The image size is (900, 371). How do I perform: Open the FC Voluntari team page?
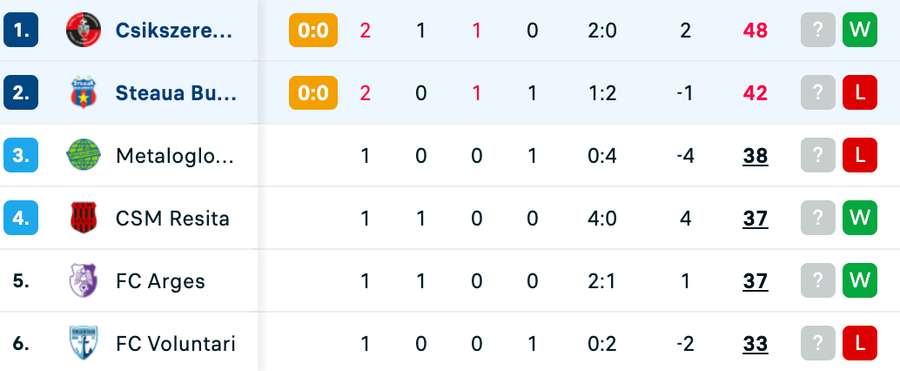pos(176,343)
